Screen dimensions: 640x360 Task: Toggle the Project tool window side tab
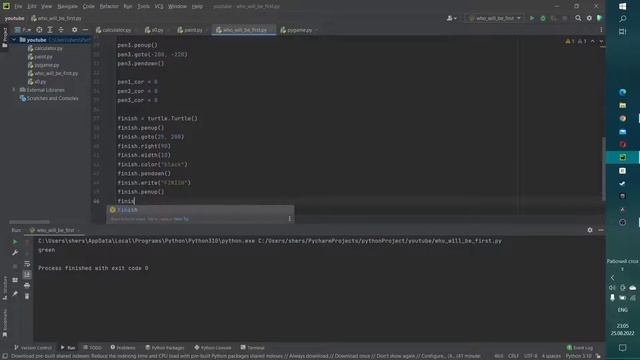pyautogui.click(x=4, y=38)
